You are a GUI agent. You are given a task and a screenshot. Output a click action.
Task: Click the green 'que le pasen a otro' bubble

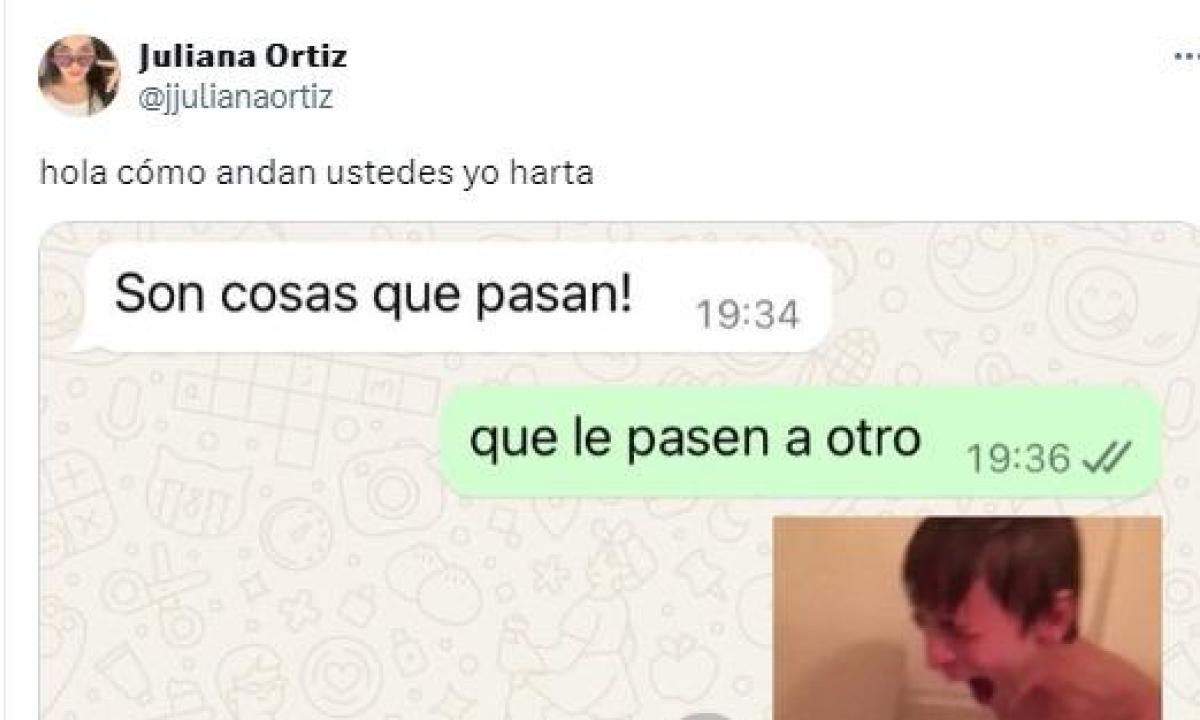pos(801,441)
